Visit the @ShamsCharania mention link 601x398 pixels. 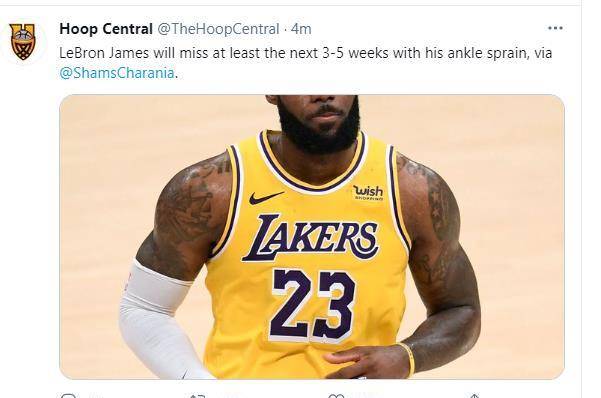click(117, 72)
